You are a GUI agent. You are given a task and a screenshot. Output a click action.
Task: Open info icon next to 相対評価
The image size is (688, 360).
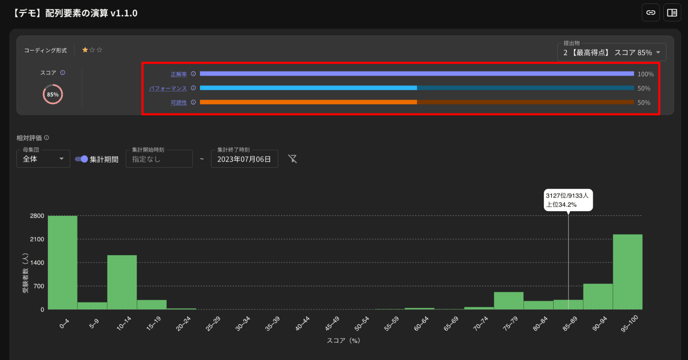pos(47,138)
